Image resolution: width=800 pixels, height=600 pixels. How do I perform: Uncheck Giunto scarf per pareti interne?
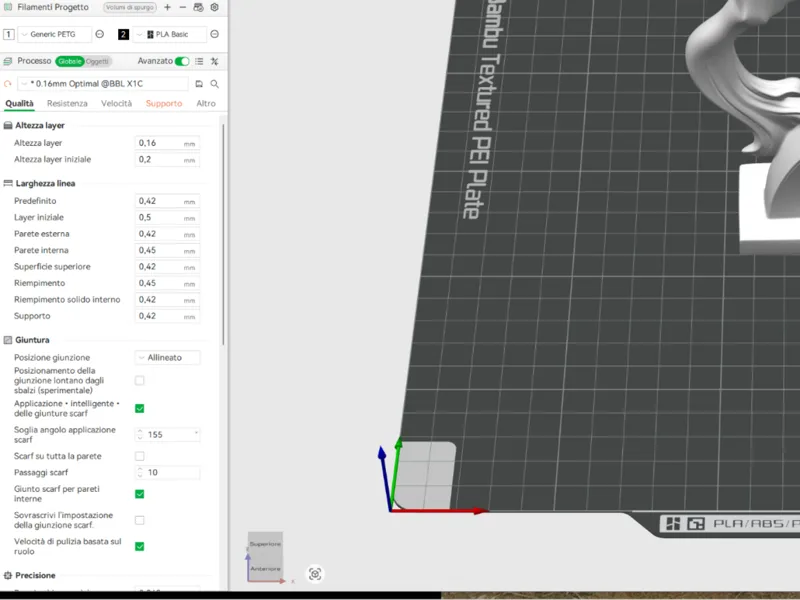(139, 494)
